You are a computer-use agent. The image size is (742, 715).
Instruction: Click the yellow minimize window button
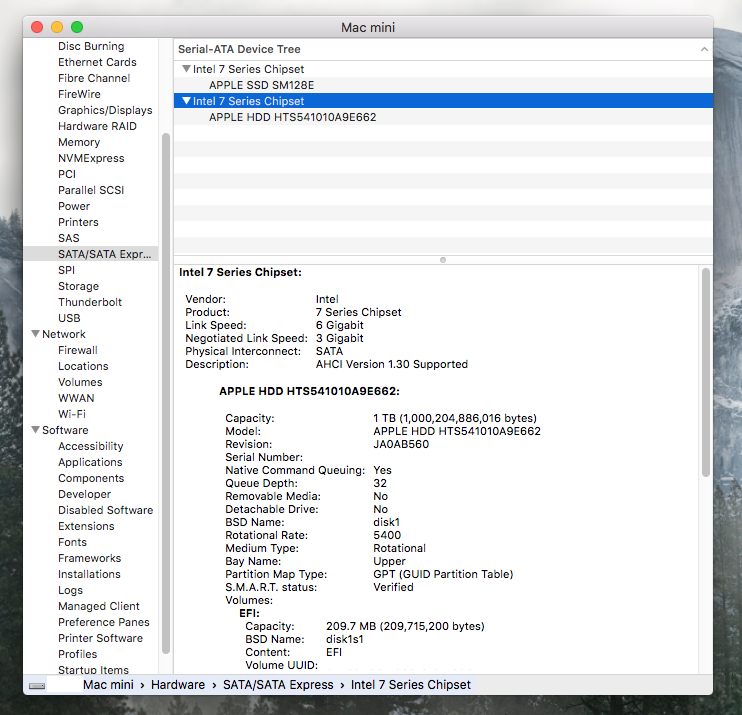pyautogui.click(x=57, y=27)
